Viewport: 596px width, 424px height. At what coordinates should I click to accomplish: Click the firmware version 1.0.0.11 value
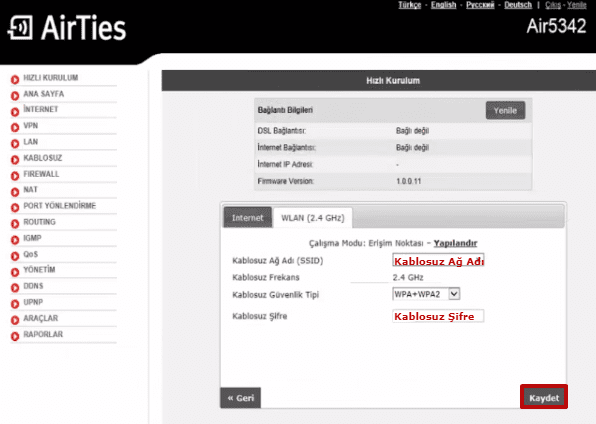[409, 181]
